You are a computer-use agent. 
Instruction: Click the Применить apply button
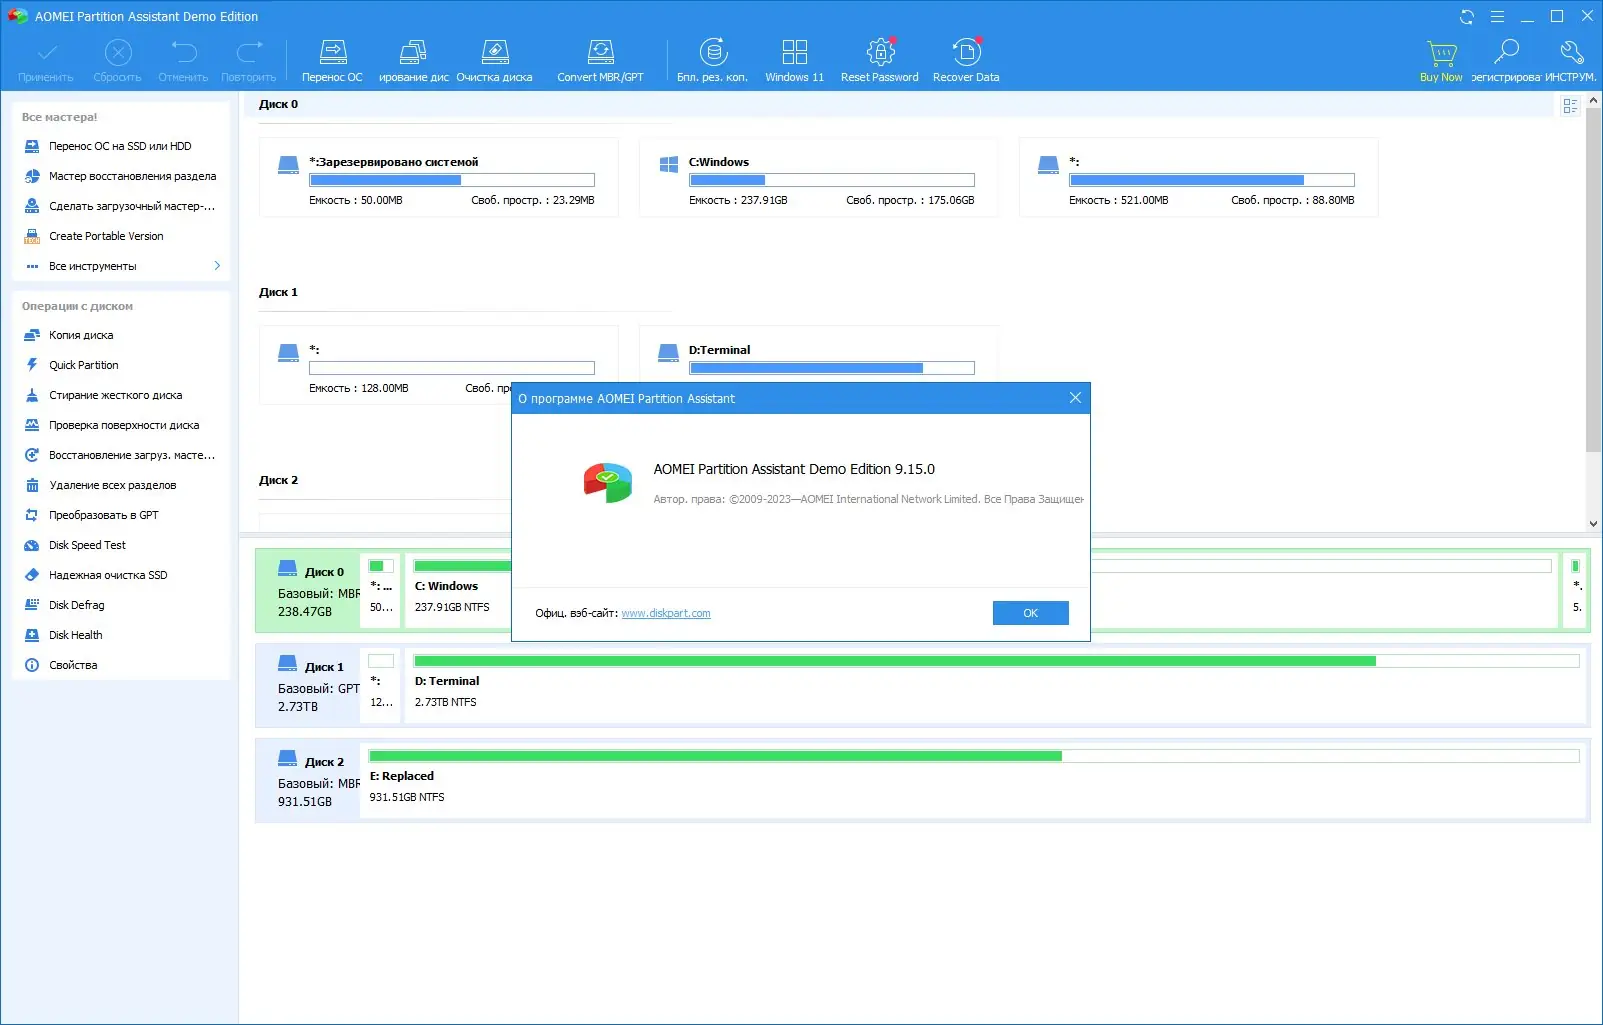point(46,60)
